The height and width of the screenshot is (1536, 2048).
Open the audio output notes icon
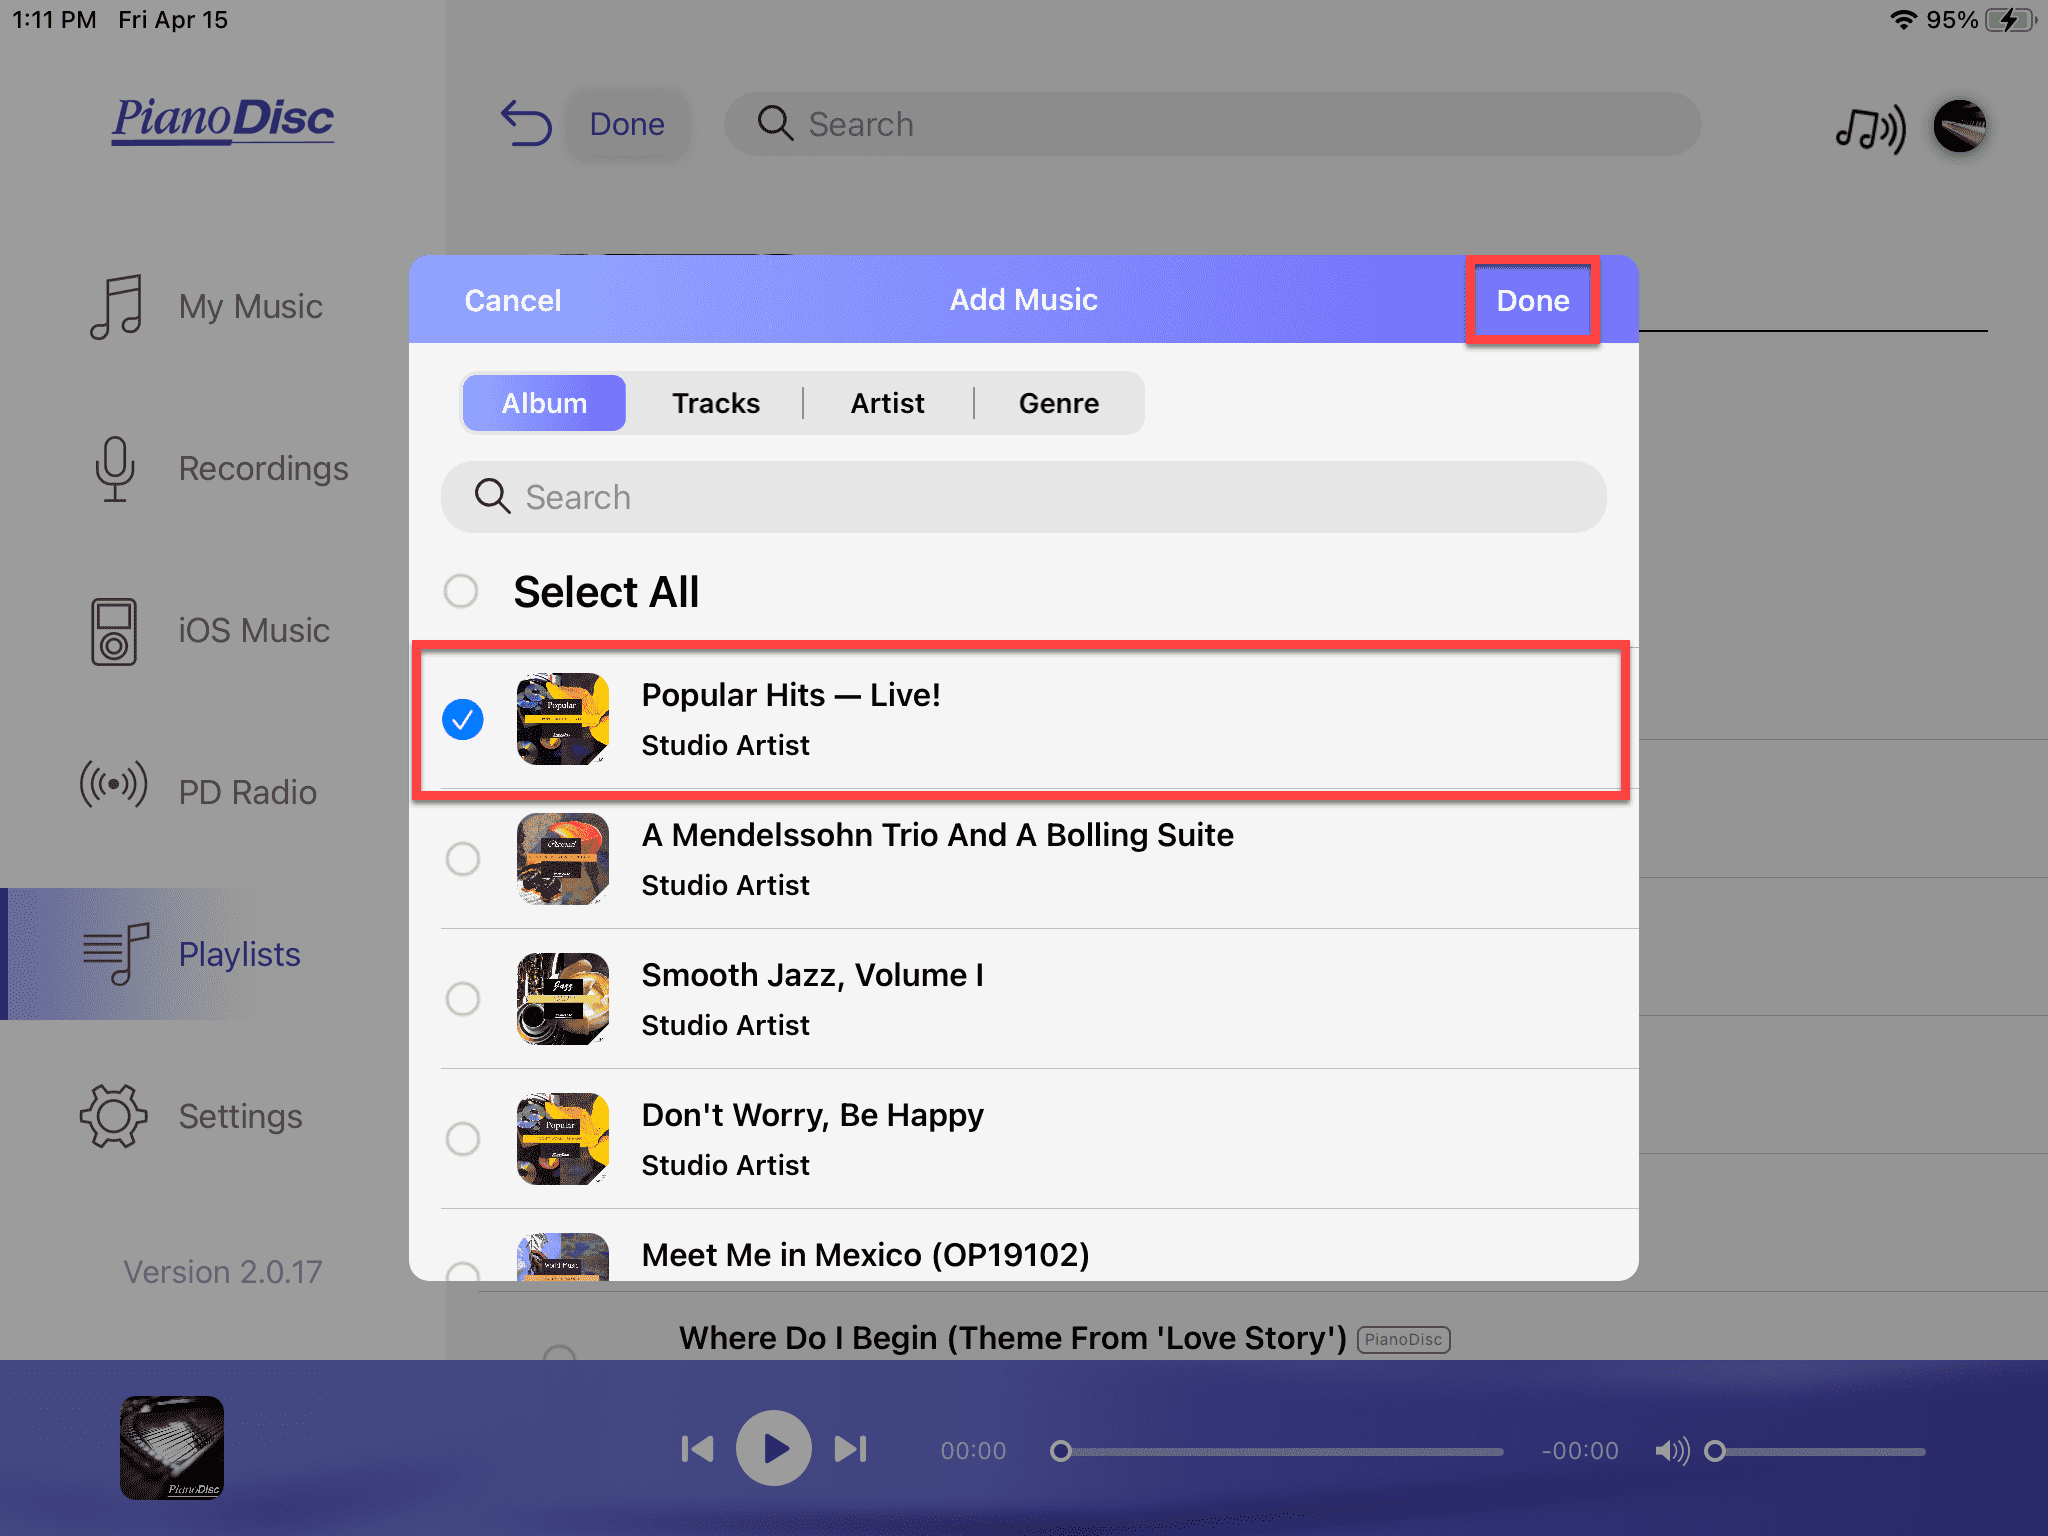coord(1869,128)
